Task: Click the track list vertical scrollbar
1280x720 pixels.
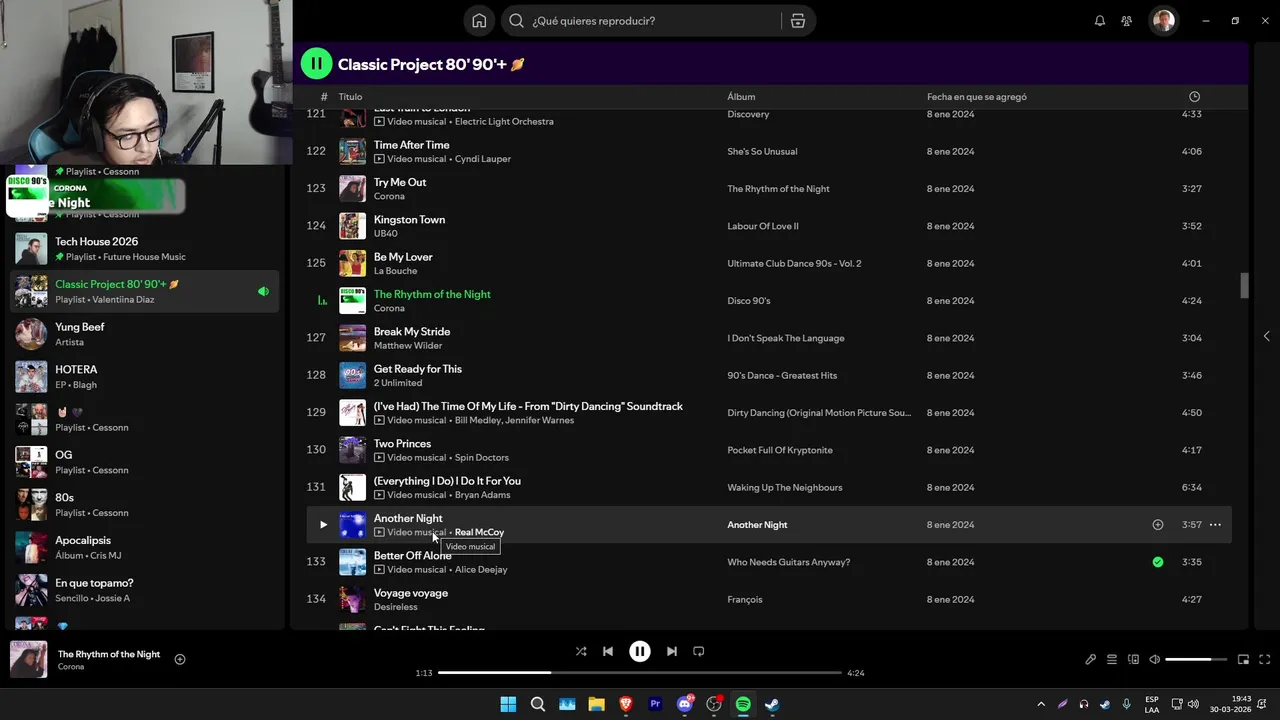Action: coord(1244,286)
